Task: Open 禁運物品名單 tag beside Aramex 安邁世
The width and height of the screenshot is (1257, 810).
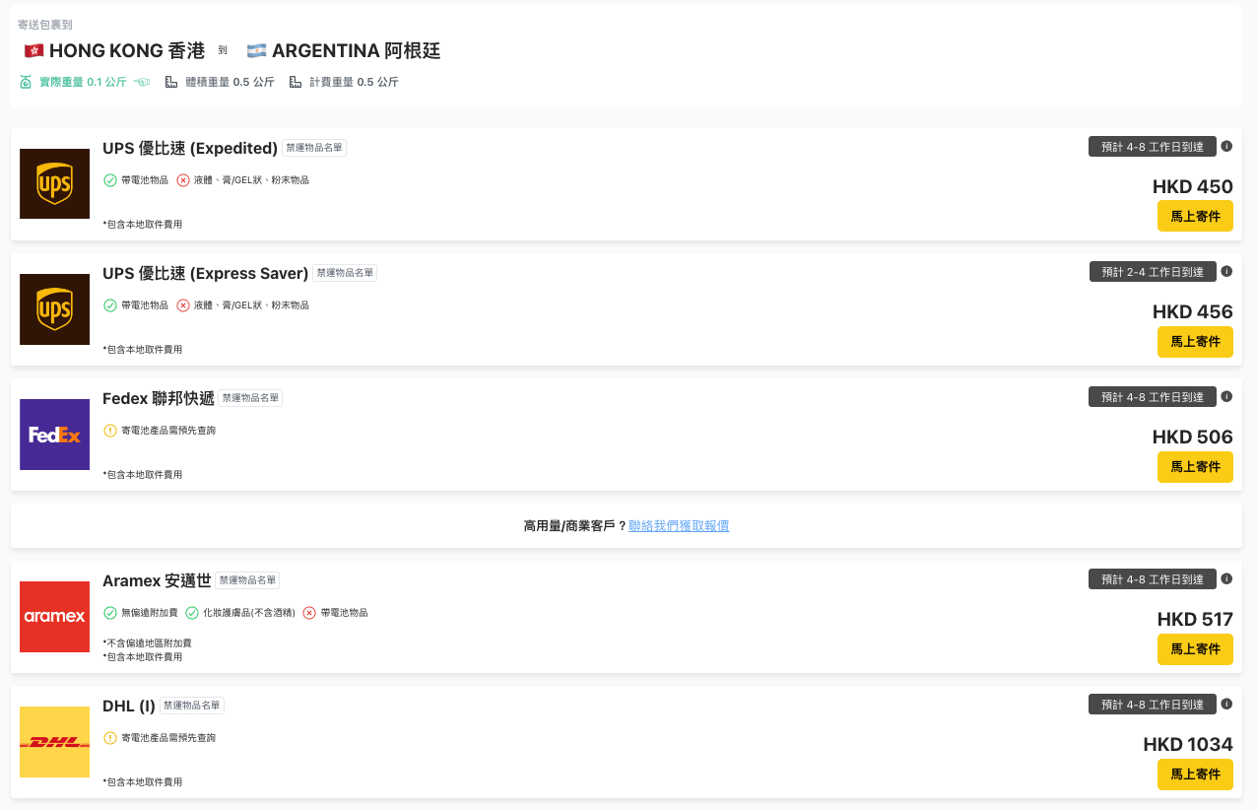Action: tap(247, 580)
